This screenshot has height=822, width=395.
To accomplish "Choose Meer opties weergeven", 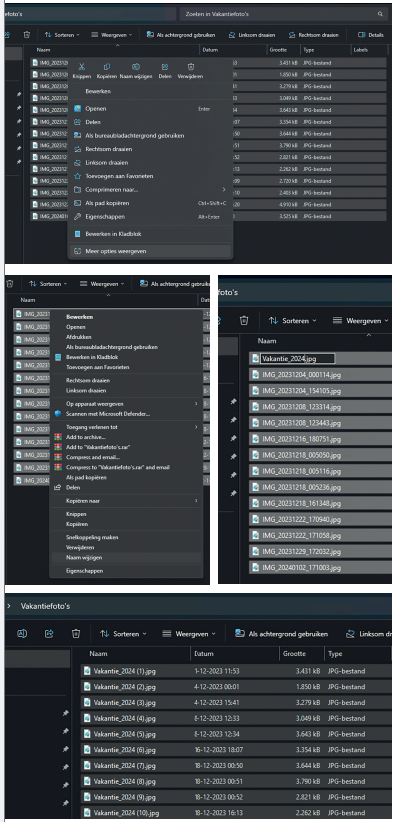I will coord(150,251).
